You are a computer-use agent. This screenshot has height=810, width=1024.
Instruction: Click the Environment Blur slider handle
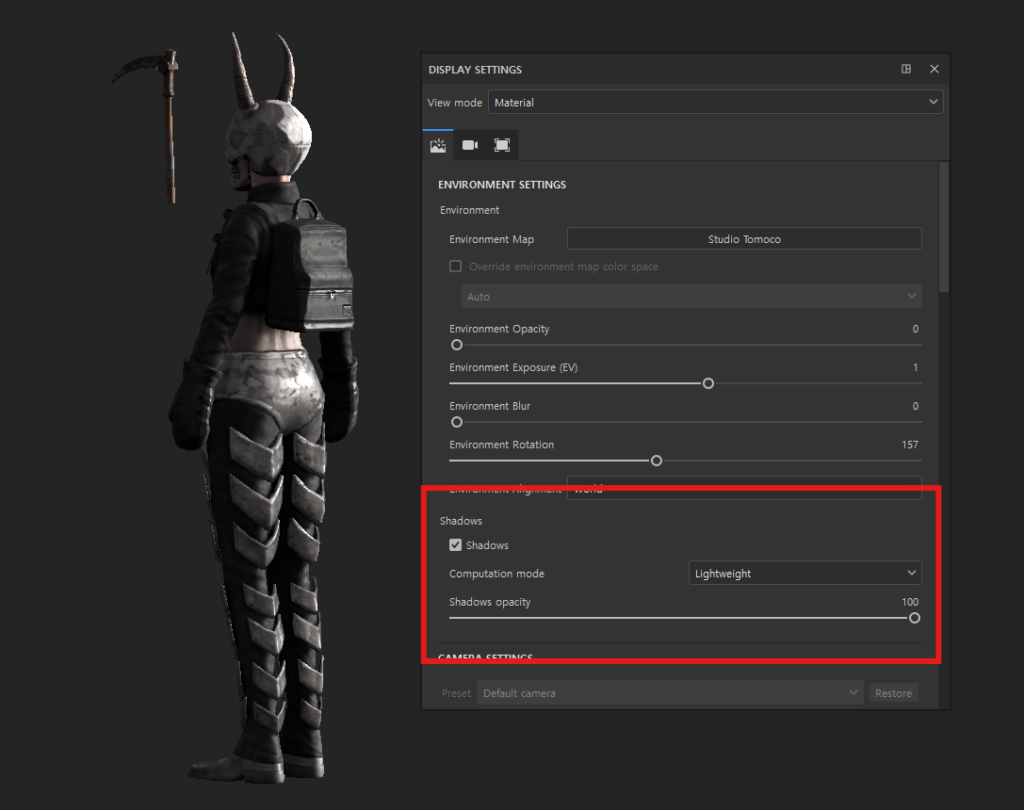(x=457, y=422)
